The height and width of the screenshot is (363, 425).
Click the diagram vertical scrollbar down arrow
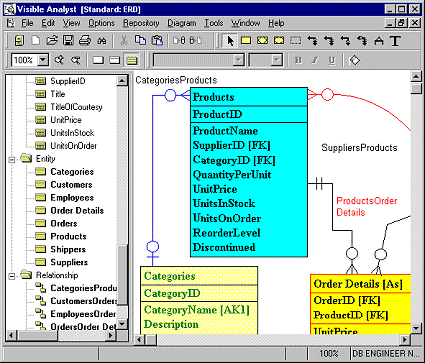coord(416,329)
